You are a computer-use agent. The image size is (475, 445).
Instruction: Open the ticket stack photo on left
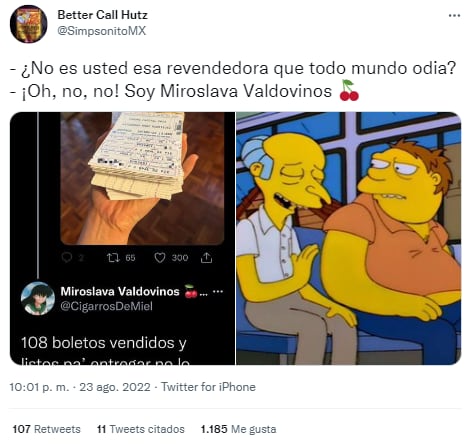point(142,178)
